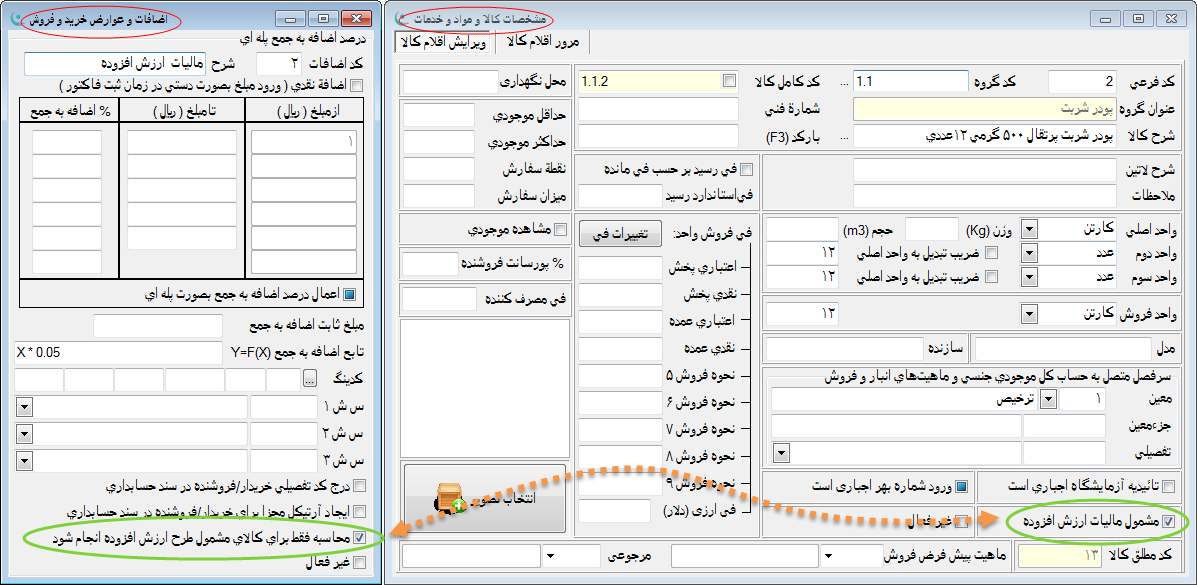
Task: Open the ماهیت پیش فرض فروش dropdown
Action: click(826, 554)
